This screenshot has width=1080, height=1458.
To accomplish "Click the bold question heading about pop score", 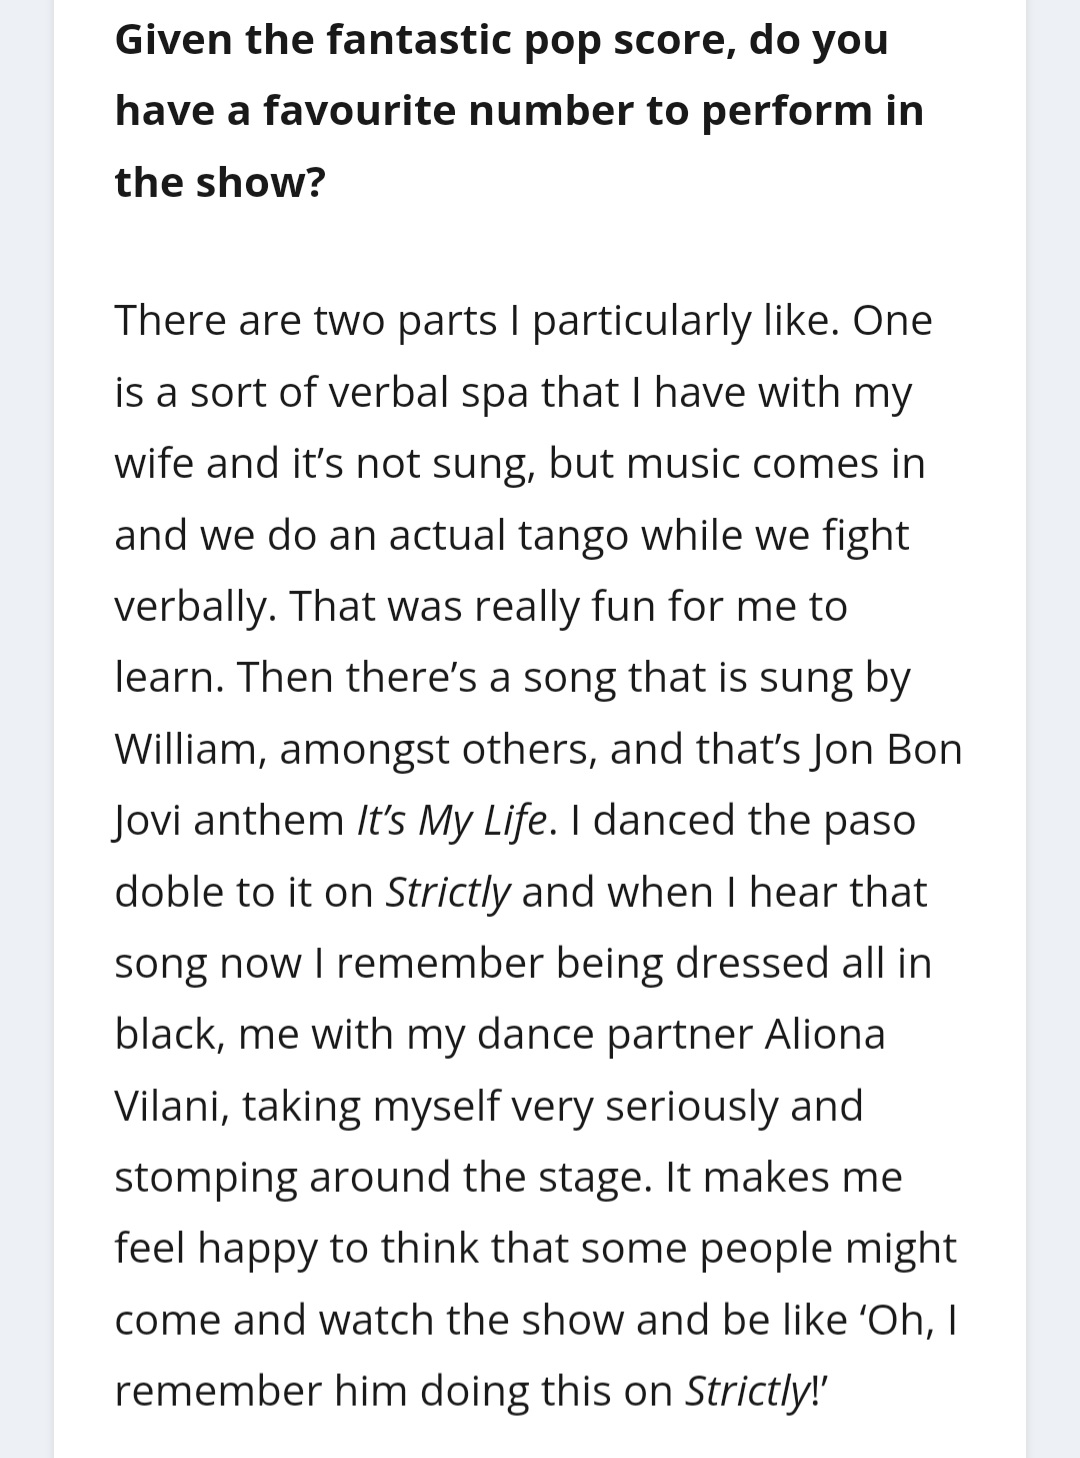I will [519, 111].
